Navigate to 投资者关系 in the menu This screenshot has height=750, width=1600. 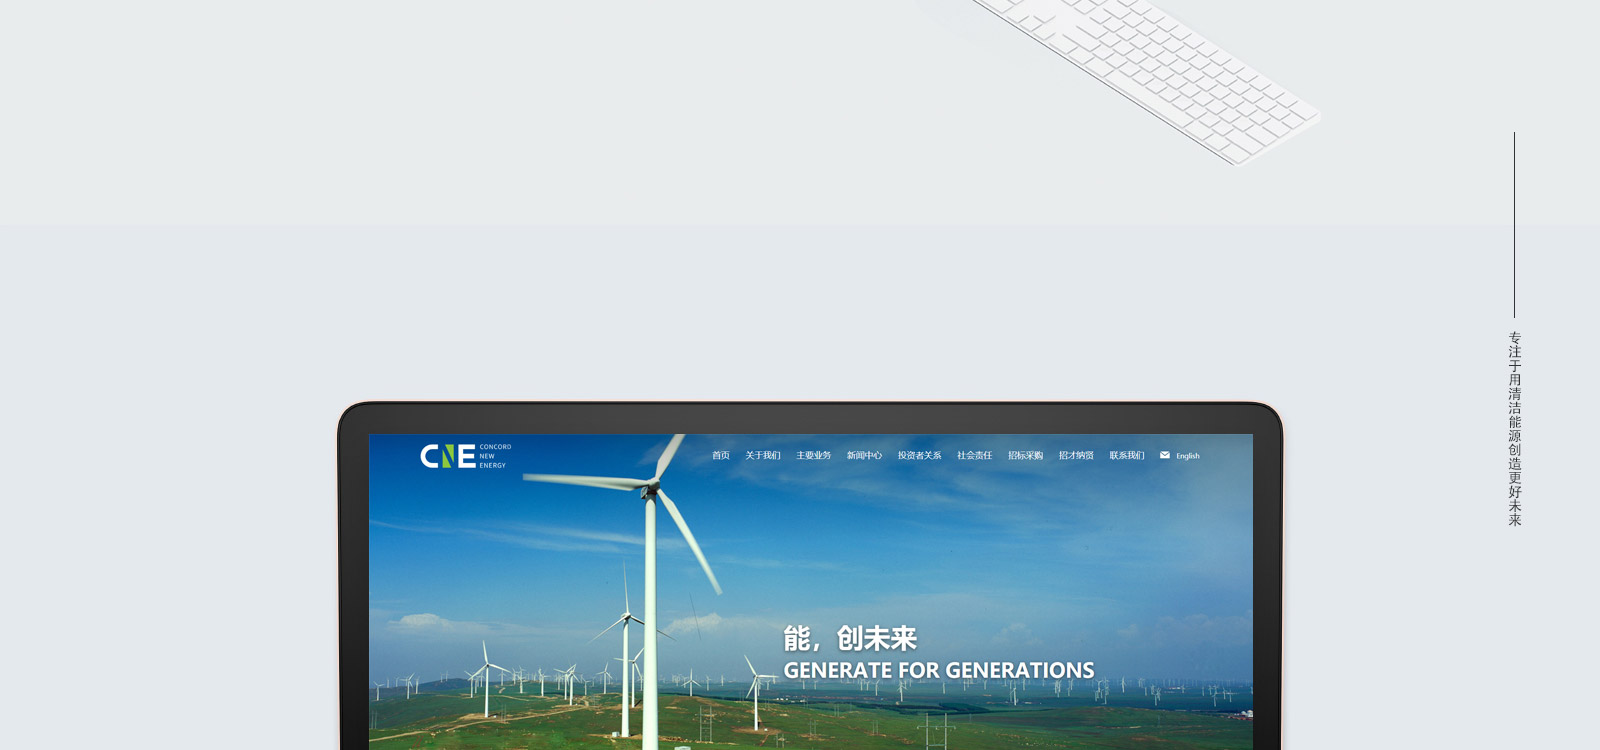(x=919, y=456)
